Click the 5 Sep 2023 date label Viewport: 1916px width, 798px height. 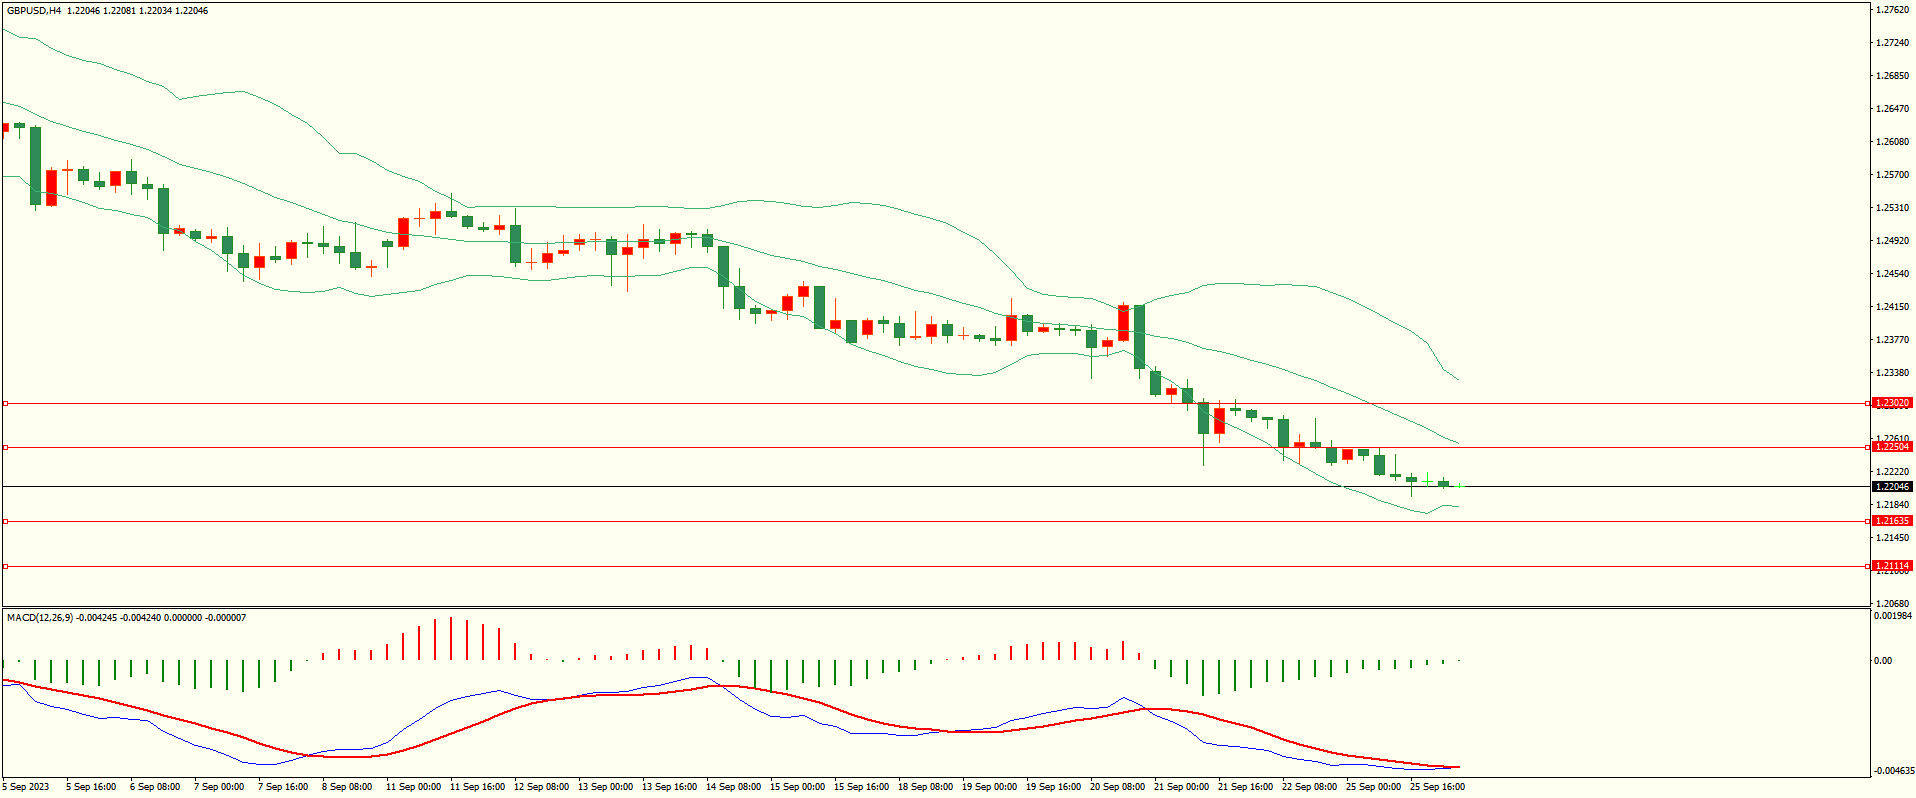pyautogui.click(x=25, y=787)
